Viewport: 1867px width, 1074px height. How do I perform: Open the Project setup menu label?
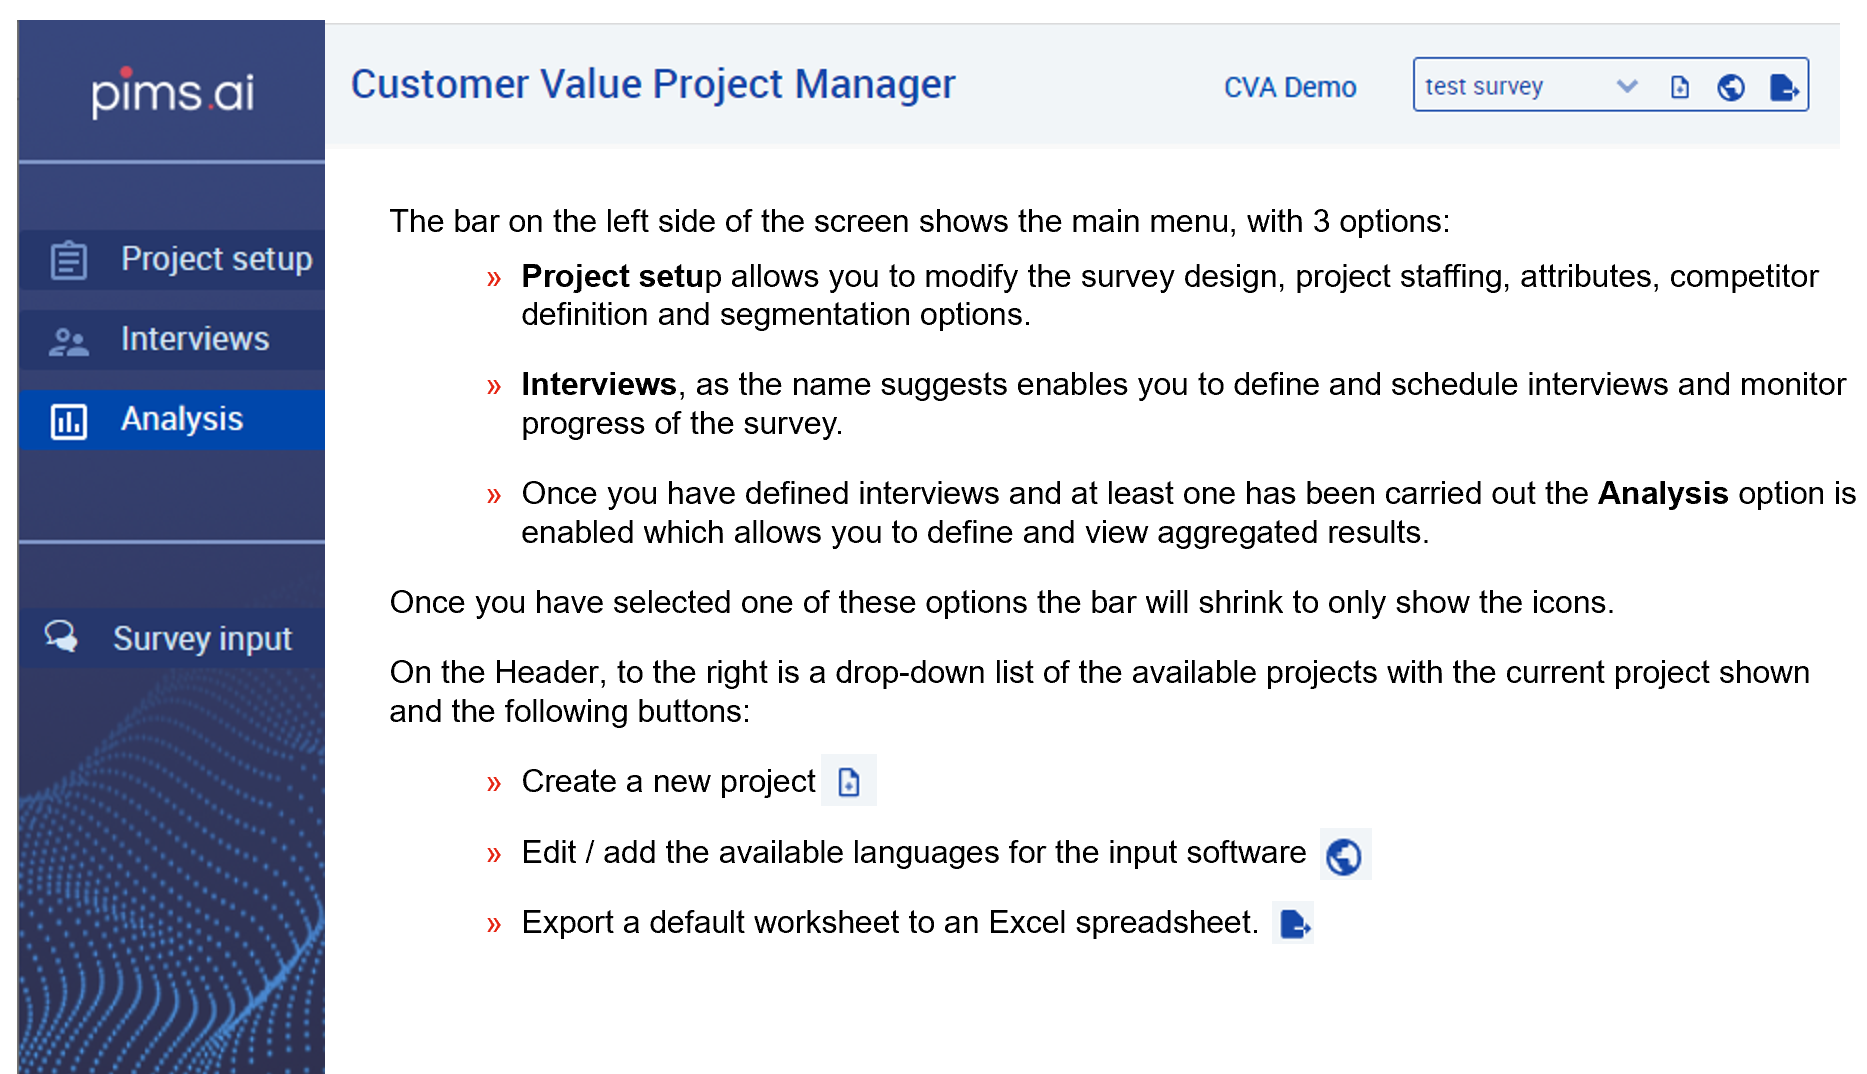(216, 259)
